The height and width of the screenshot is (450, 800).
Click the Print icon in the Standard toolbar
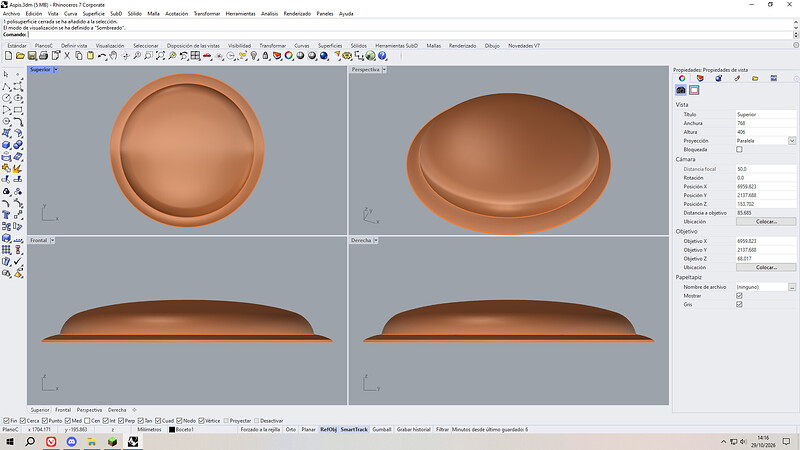click(43, 56)
